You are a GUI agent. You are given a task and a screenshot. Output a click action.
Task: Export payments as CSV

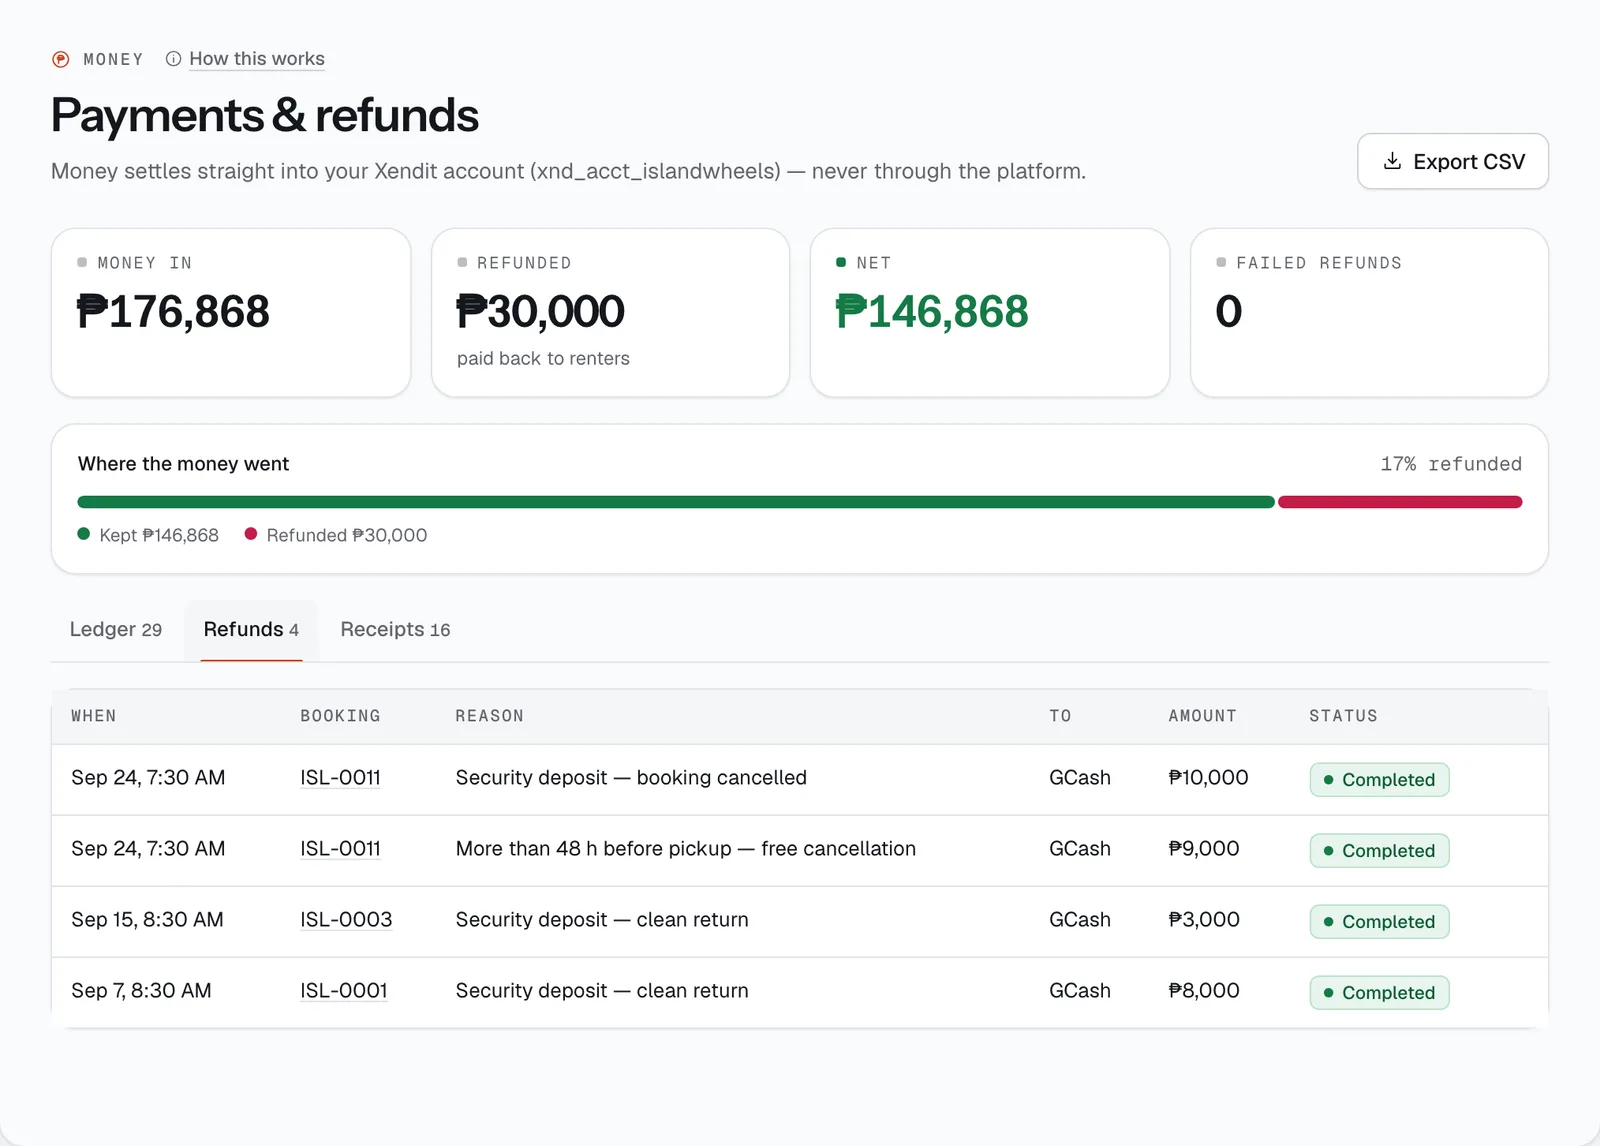click(1453, 161)
